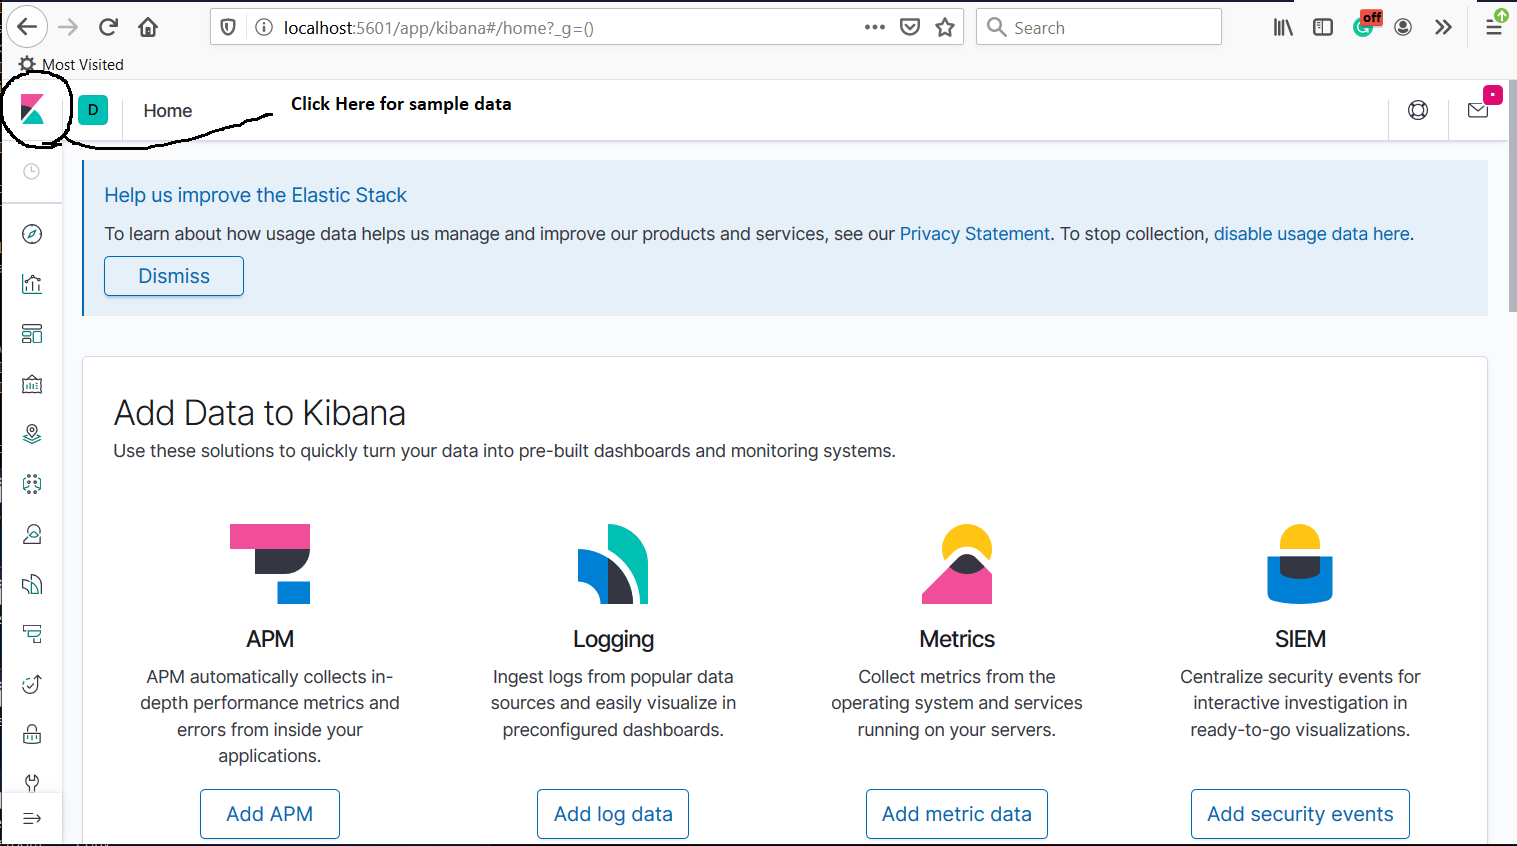Click the Add Data to Kibana heading

pos(260,413)
